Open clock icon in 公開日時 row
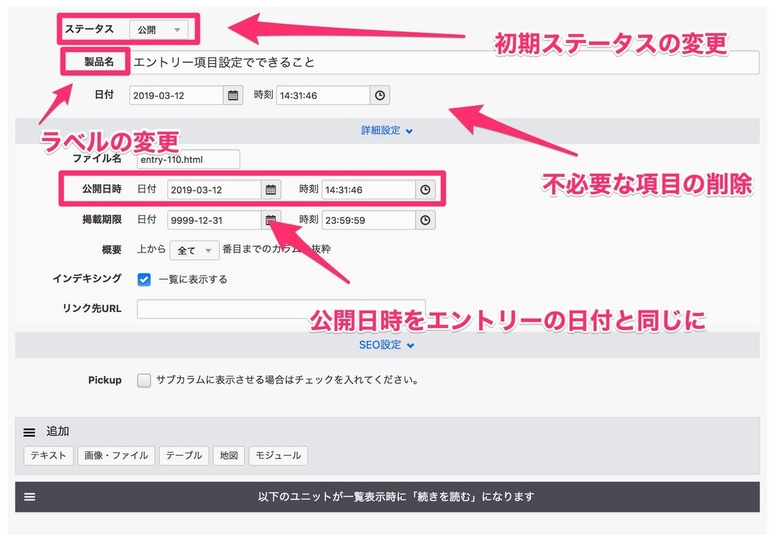 pos(426,190)
